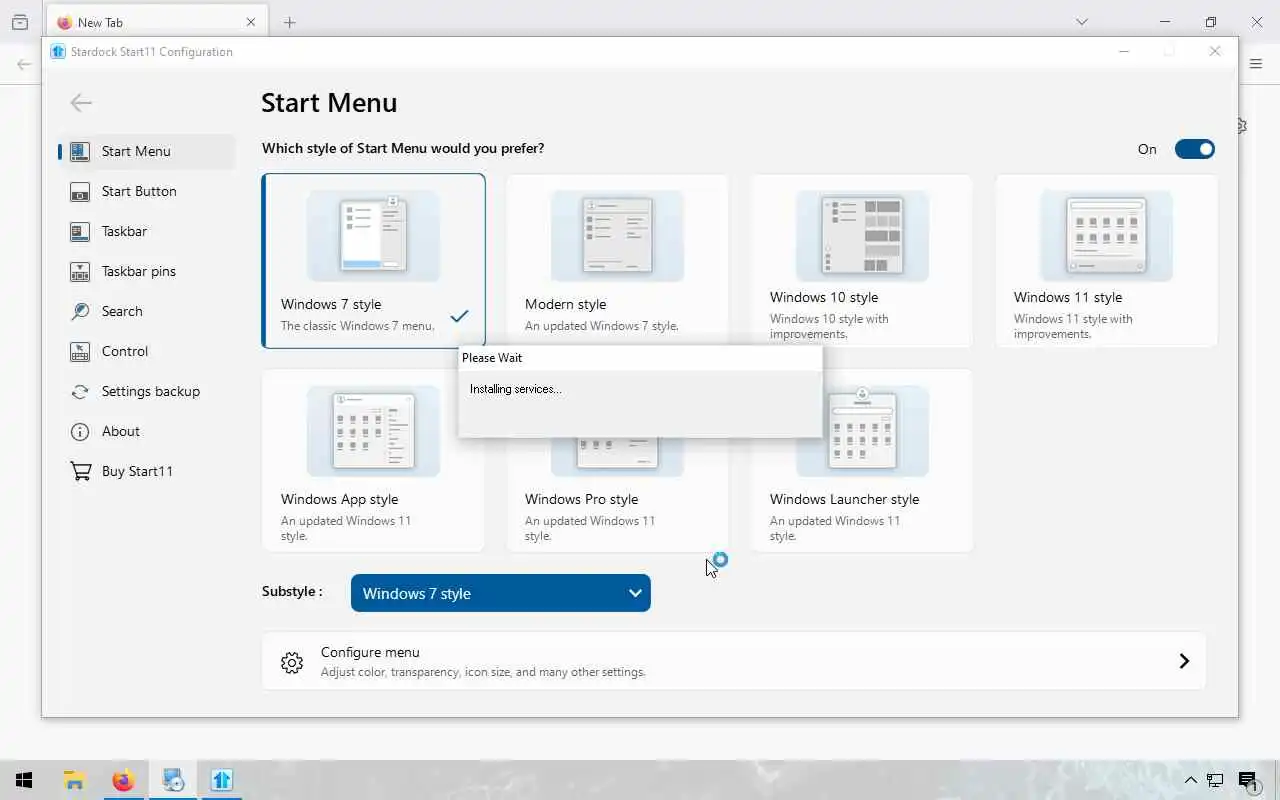Viewport: 1280px width, 800px height.
Task: Open the Firefox list all tabs dropdown
Action: tap(1081, 22)
